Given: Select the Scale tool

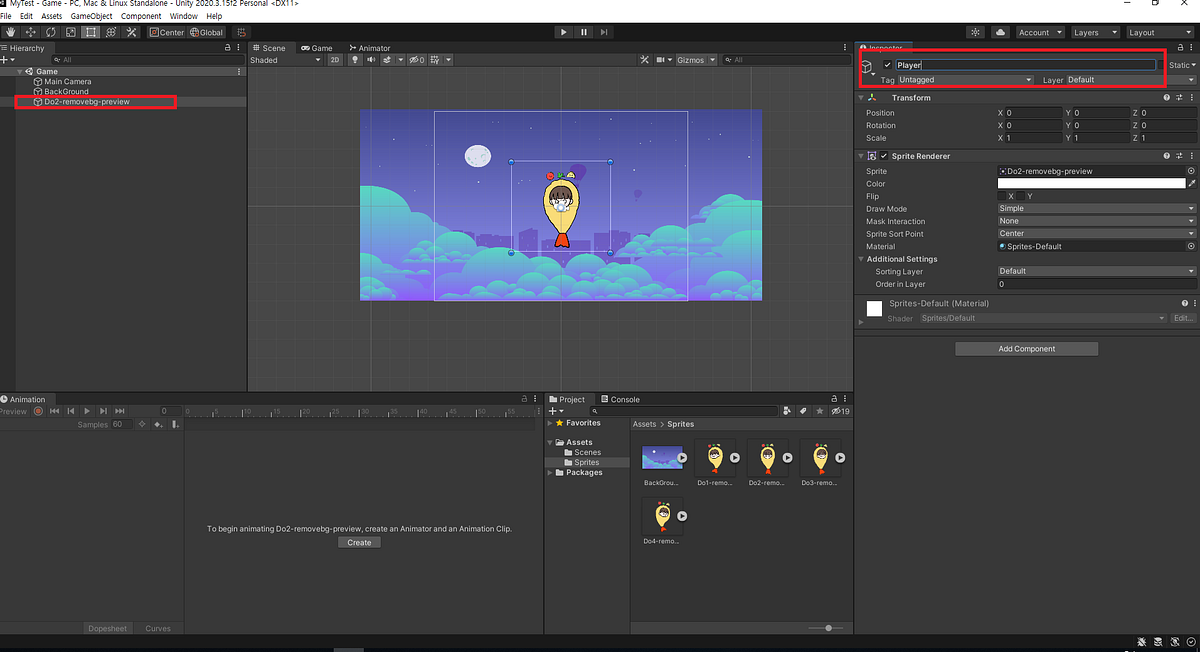Looking at the screenshot, I should pos(71,32).
